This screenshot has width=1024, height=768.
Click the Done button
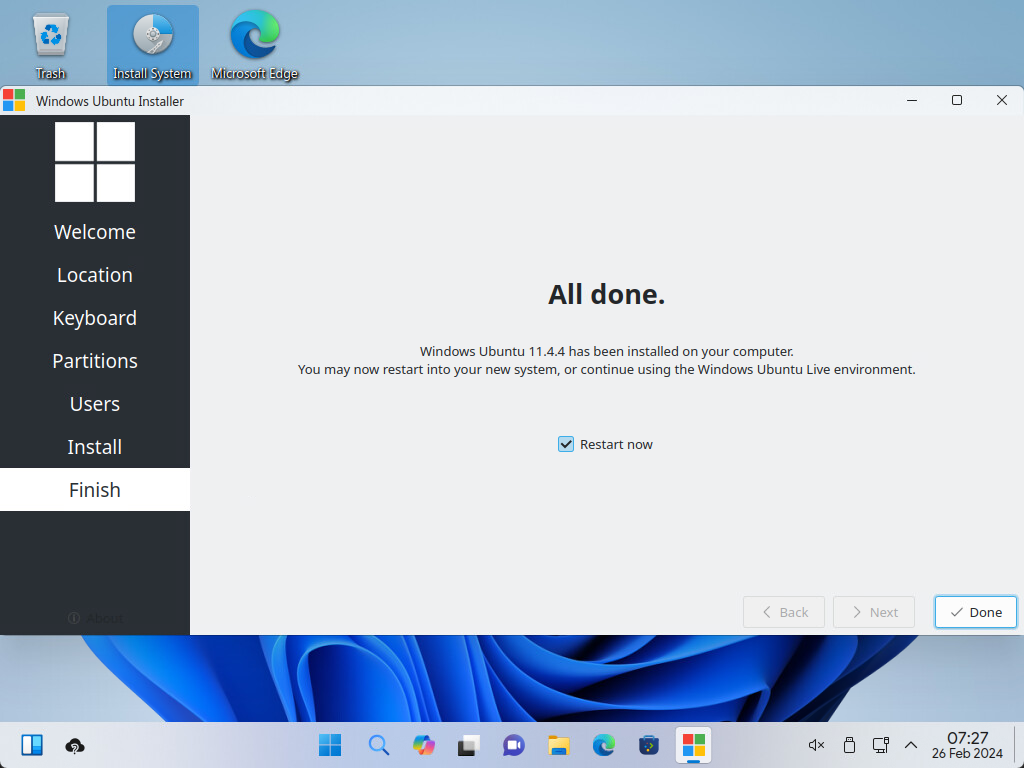point(976,612)
